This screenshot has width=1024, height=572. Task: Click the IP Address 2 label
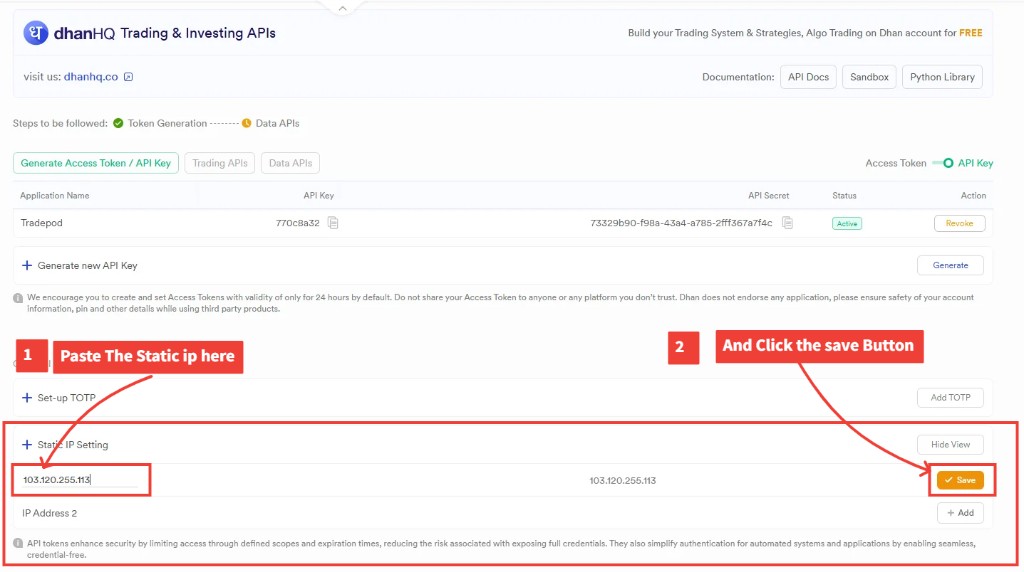pyautogui.click(x=50, y=513)
